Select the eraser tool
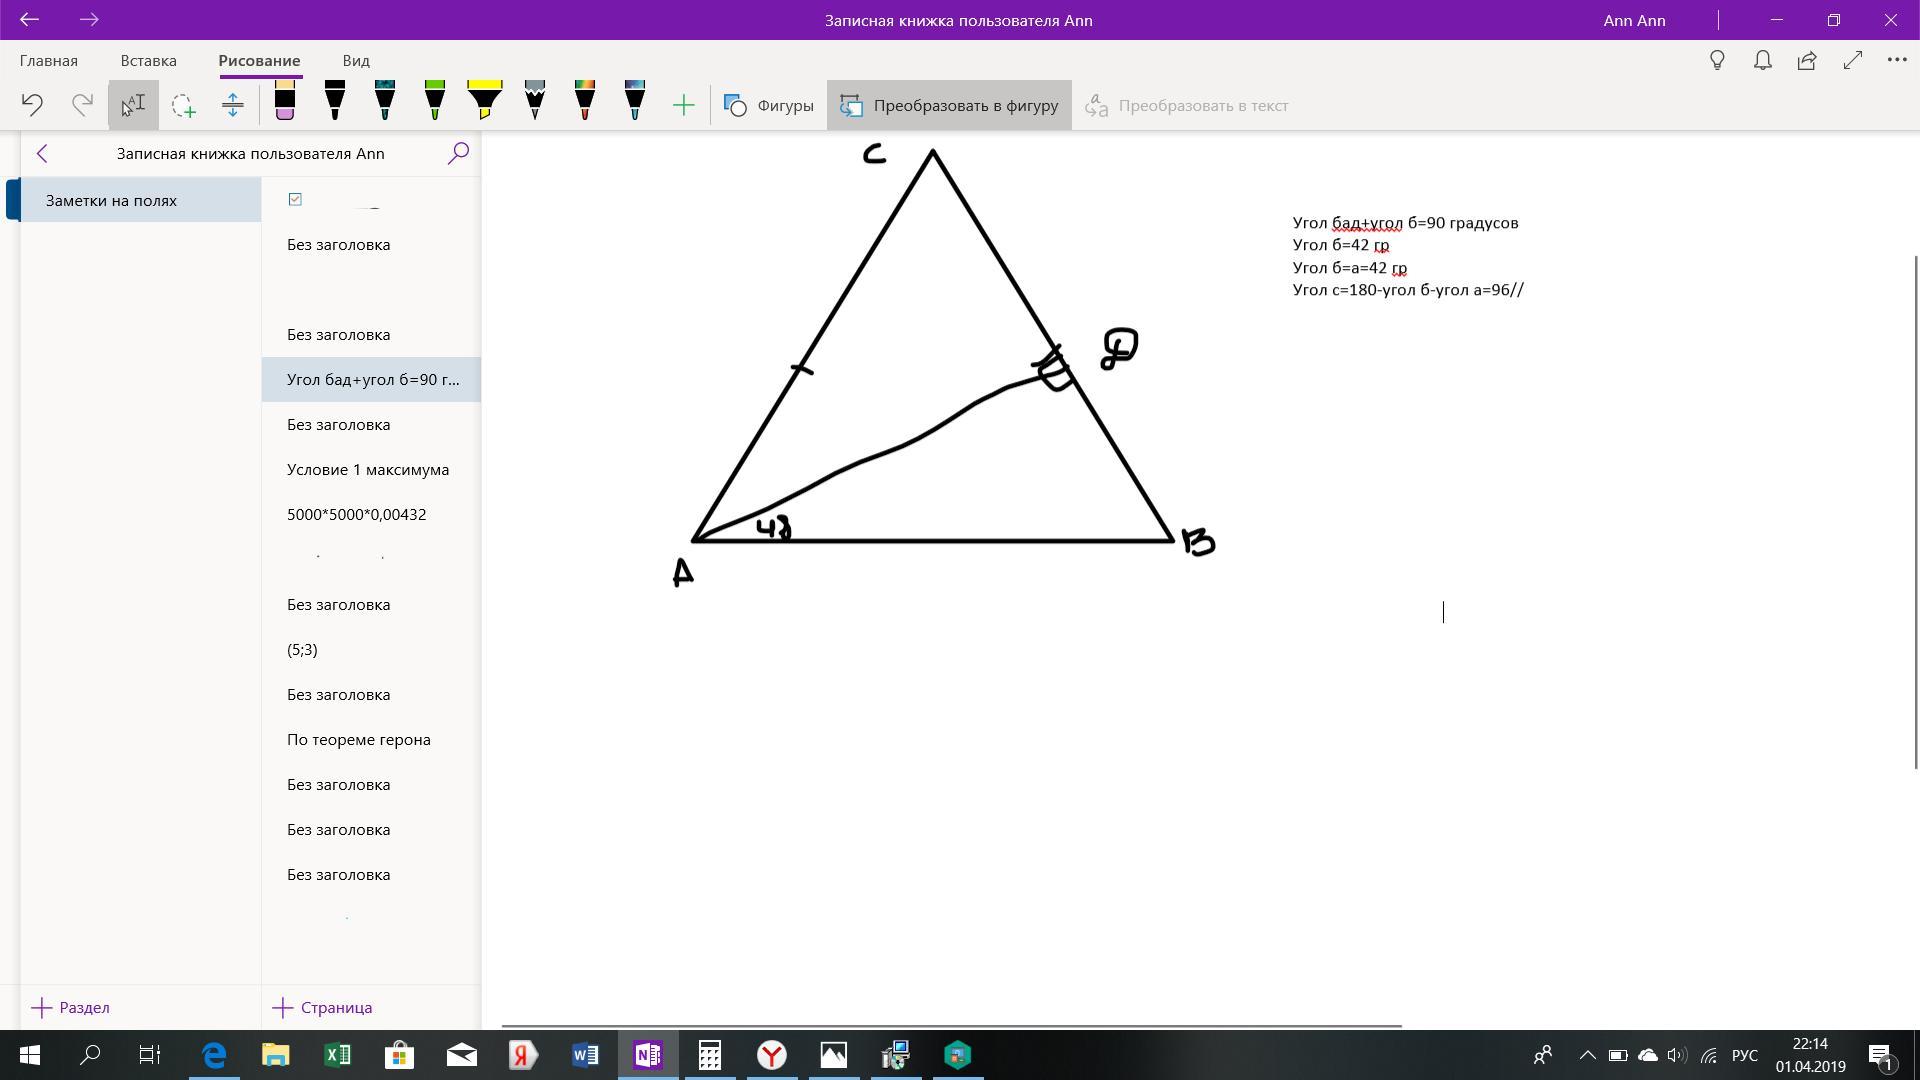This screenshot has width=1920, height=1080. tap(284, 102)
